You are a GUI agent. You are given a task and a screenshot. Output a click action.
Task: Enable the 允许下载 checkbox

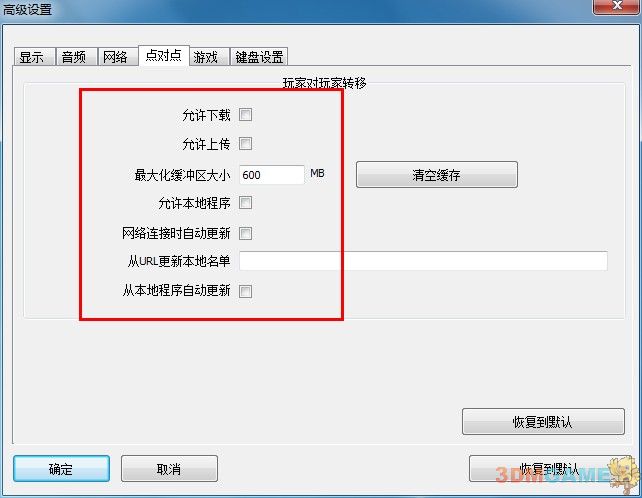[x=245, y=115]
